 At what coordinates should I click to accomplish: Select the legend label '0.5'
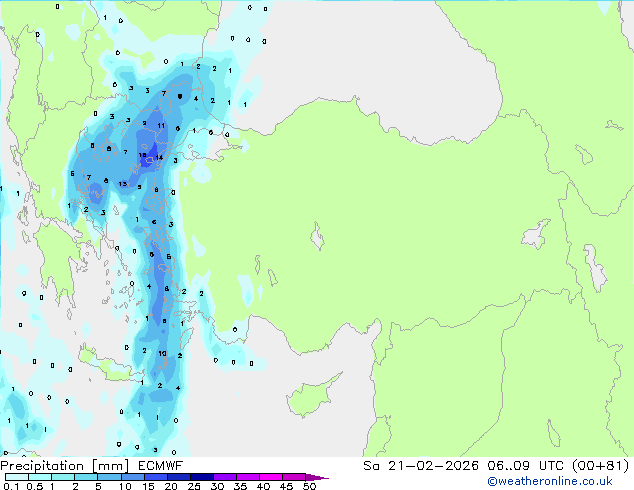coord(34,486)
